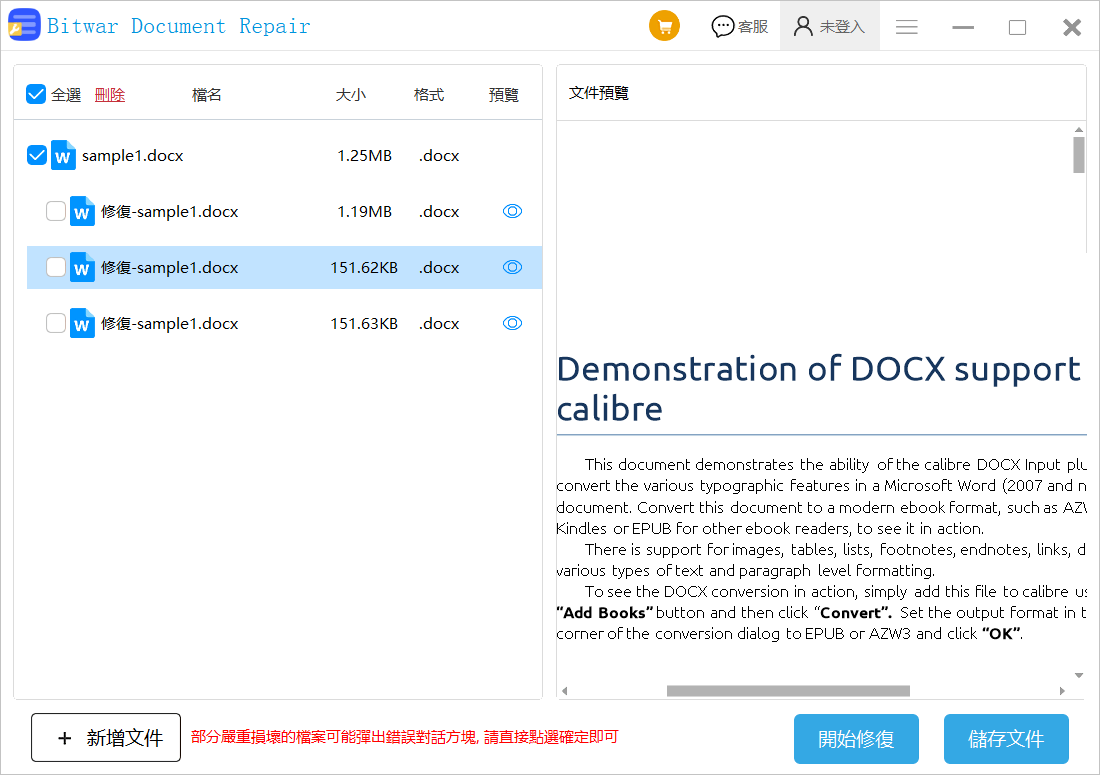1100x775 pixels.
Task: Click the preview vertical scrollbar thumb
Action: click(x=1078, y=155)
